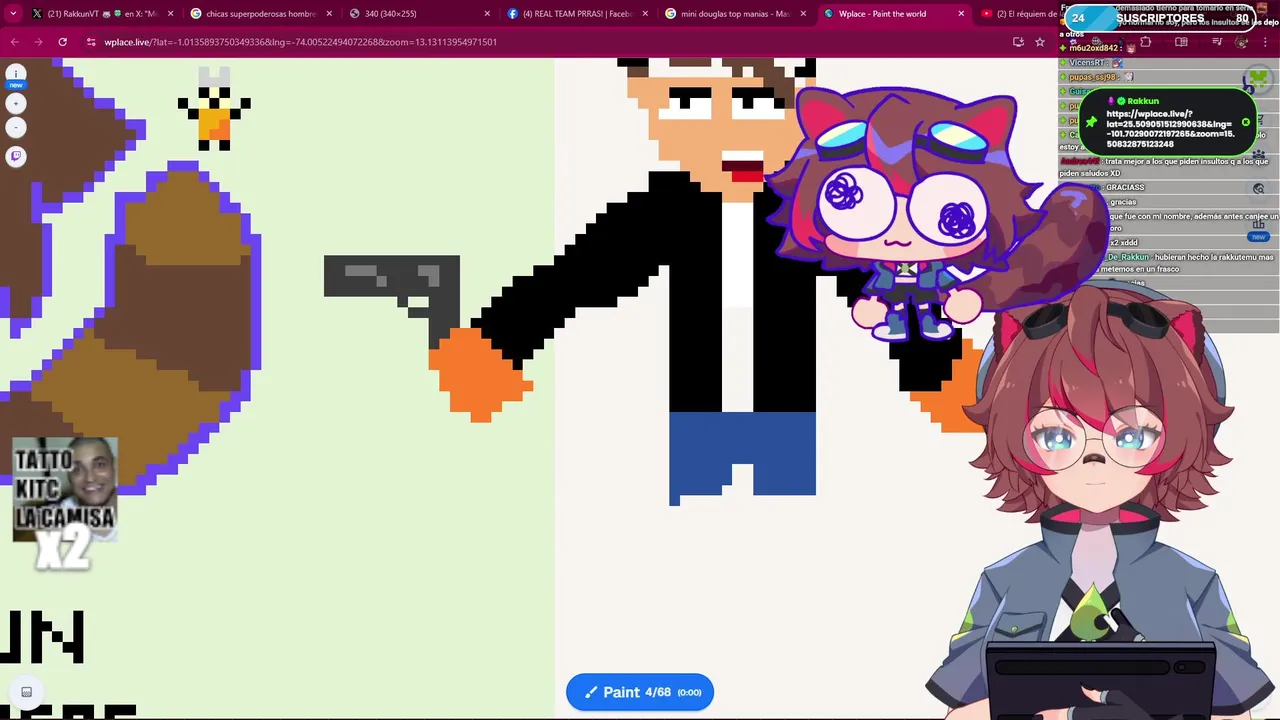The width and height of the screenshot is (1280, 720).
Task: Click the GRACIASS chat message
Action: (x=1125, y=188)
